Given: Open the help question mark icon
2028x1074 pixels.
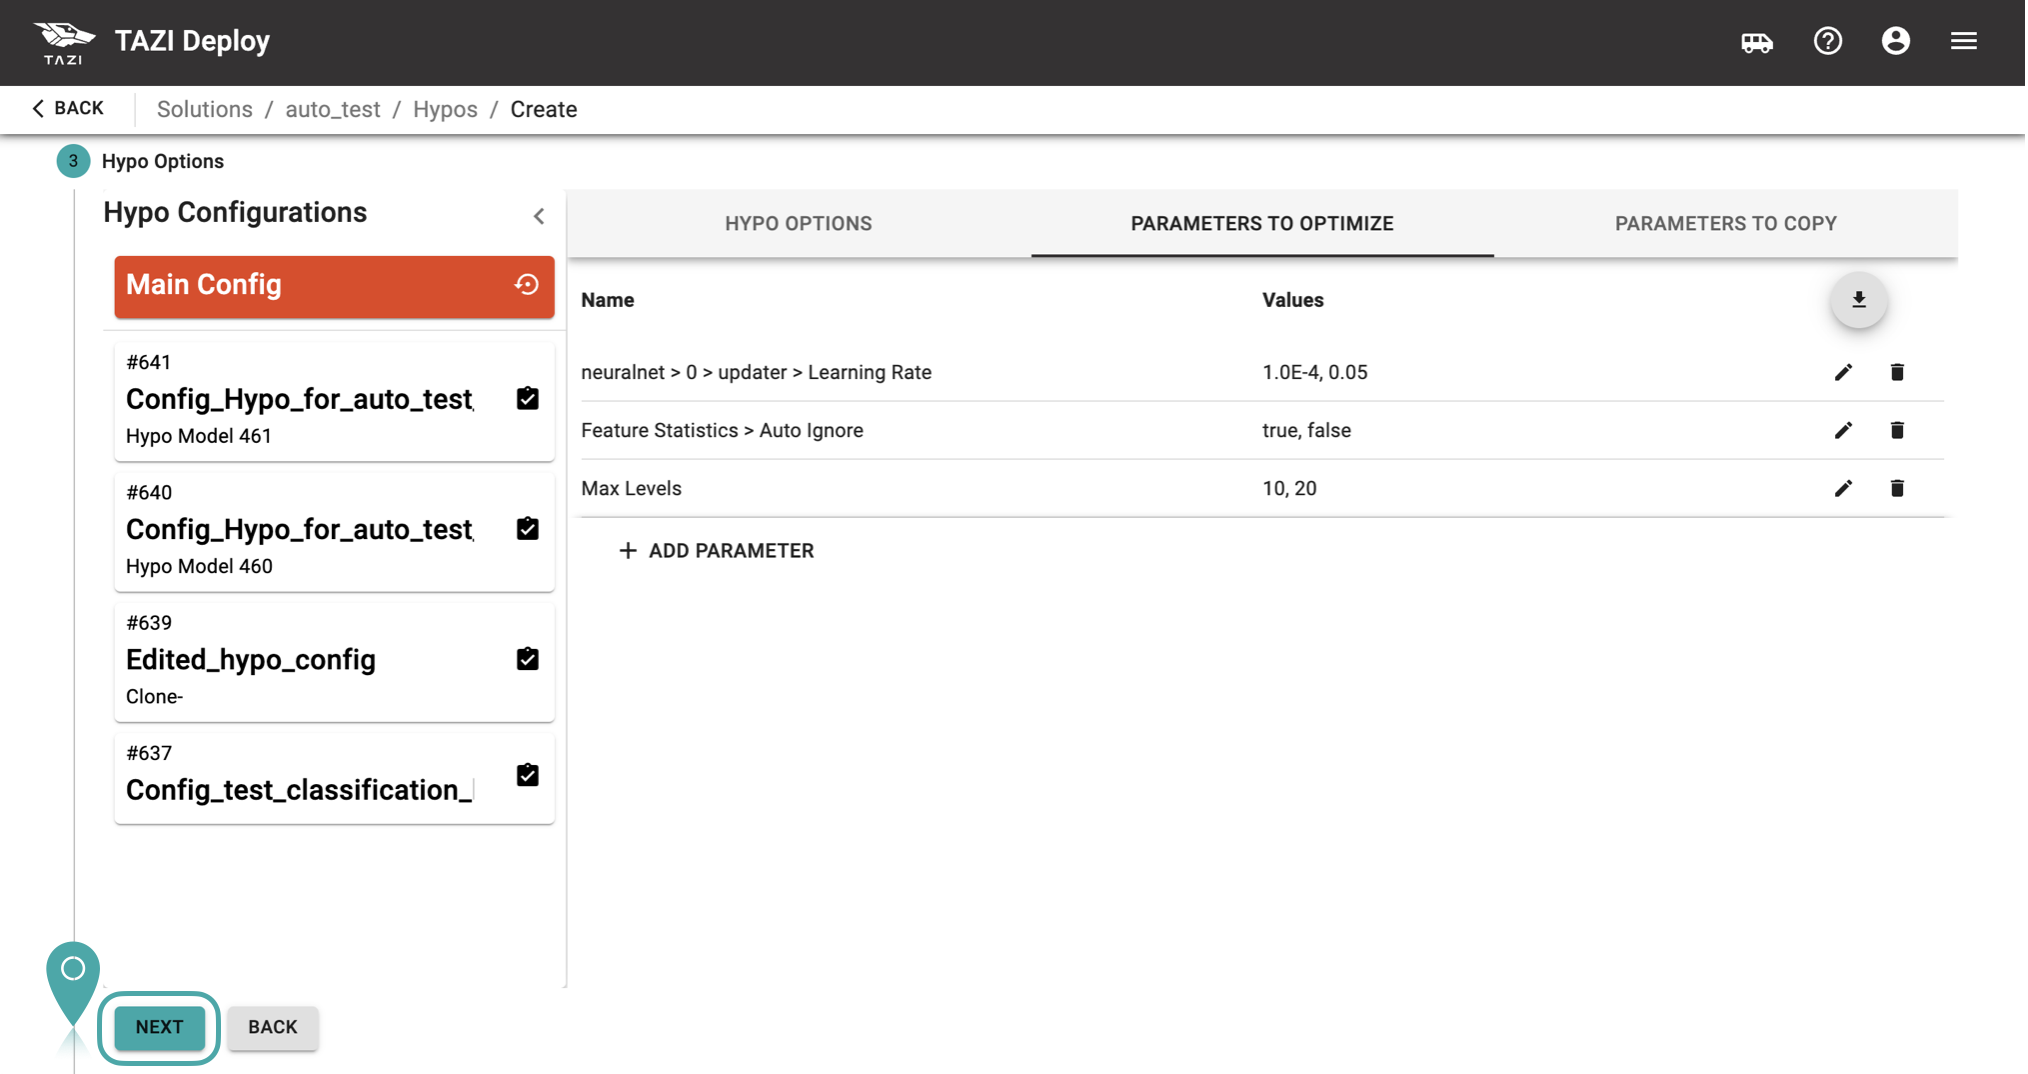Looking at the screenshot, I should 1828,41.
